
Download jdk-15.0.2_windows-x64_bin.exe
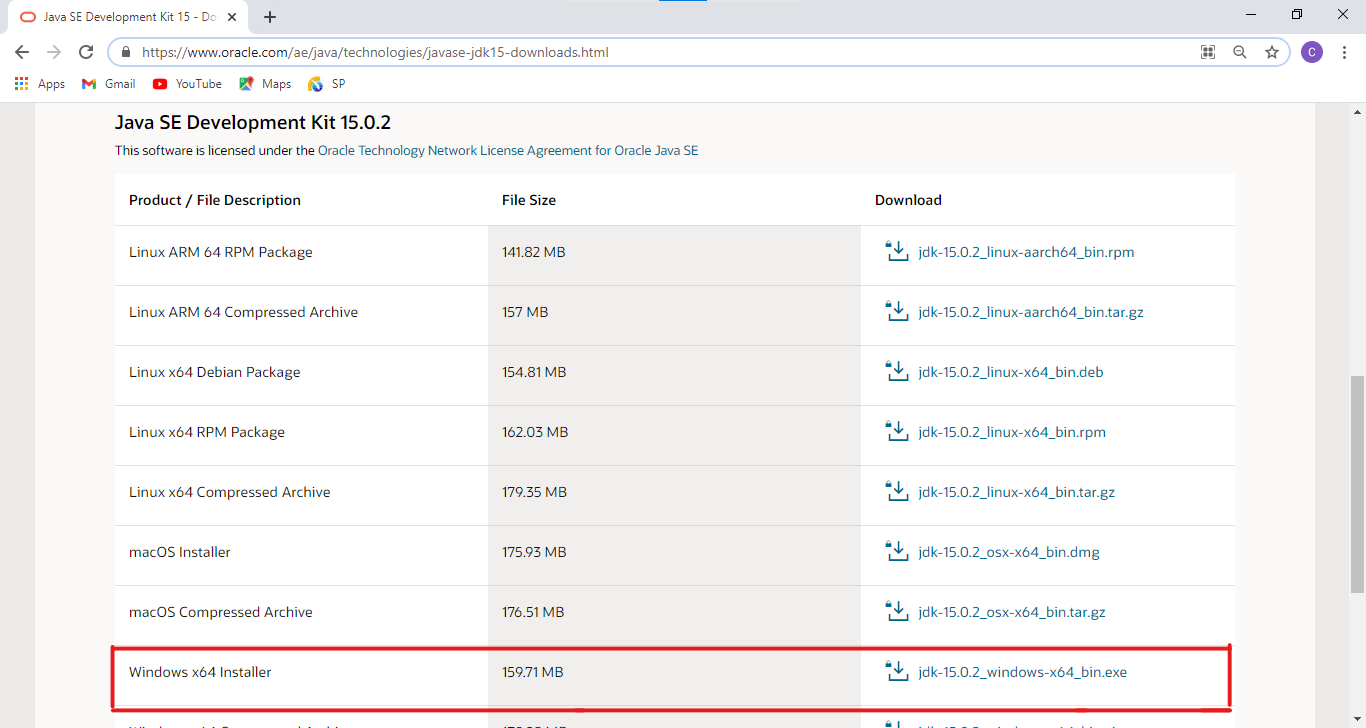[1023, 671]
